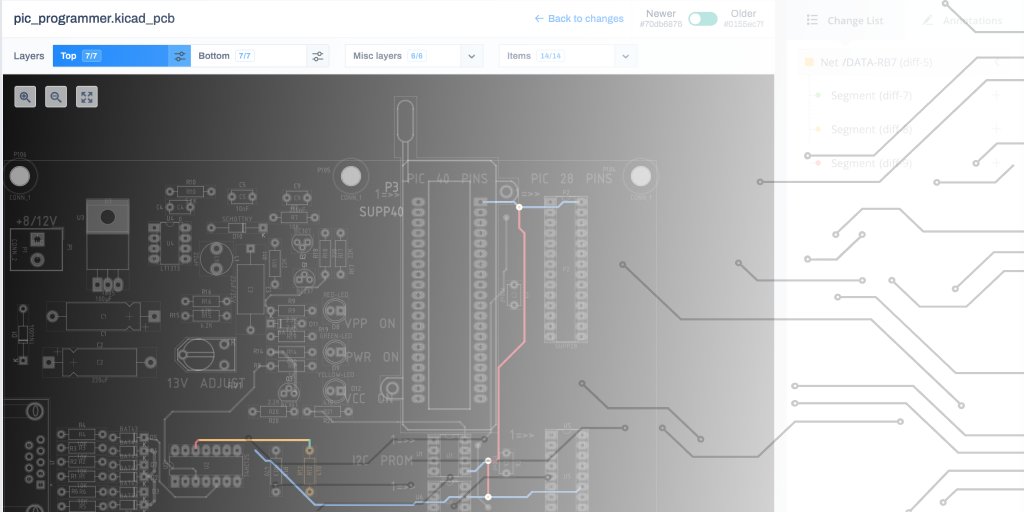The image size is (1024, 512).
Task: Select the Top layers tab
Action: pos(110,56)
